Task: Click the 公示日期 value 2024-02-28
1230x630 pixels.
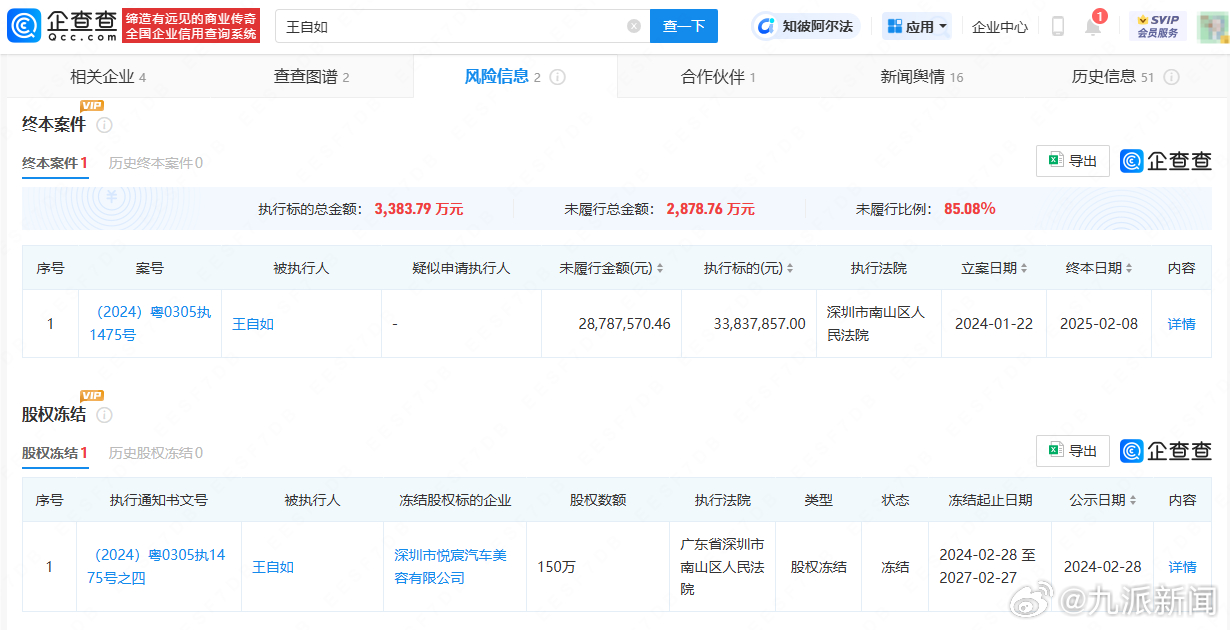Action: (1102, 567)
